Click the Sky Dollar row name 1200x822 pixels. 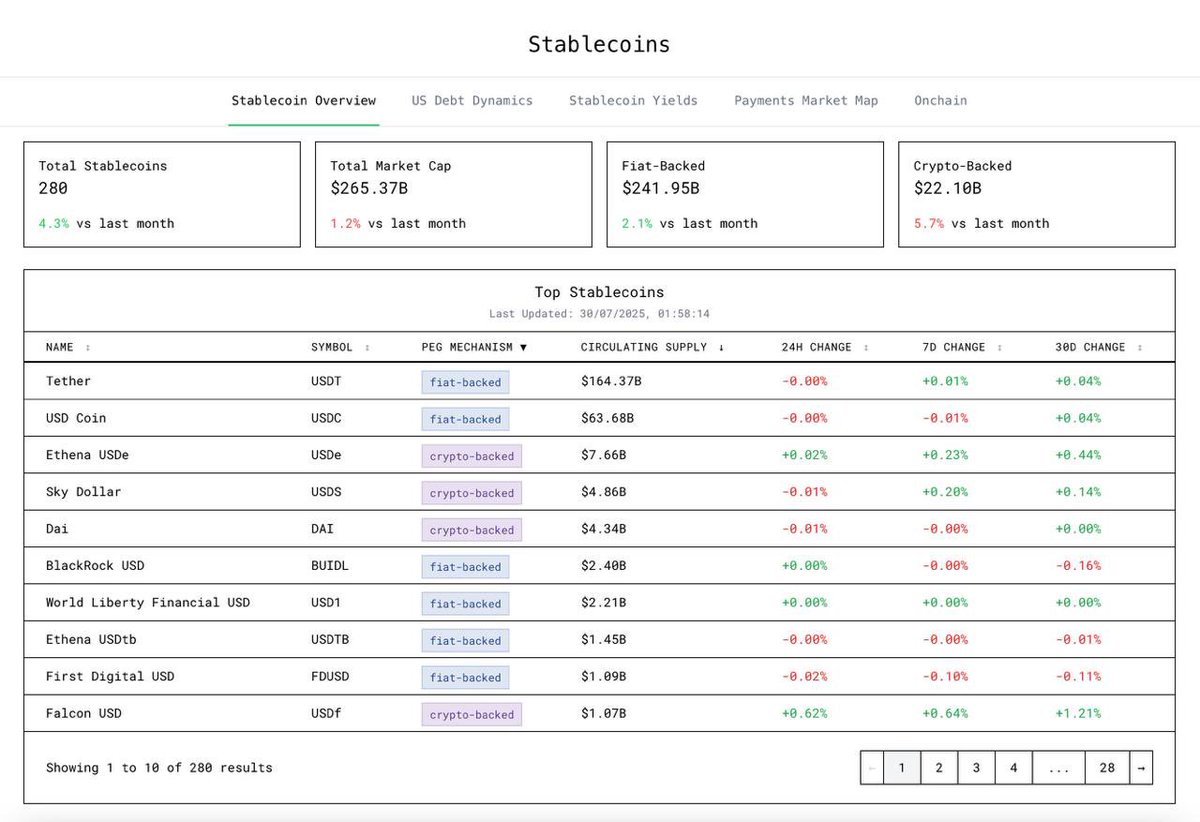tap(83, 492)
